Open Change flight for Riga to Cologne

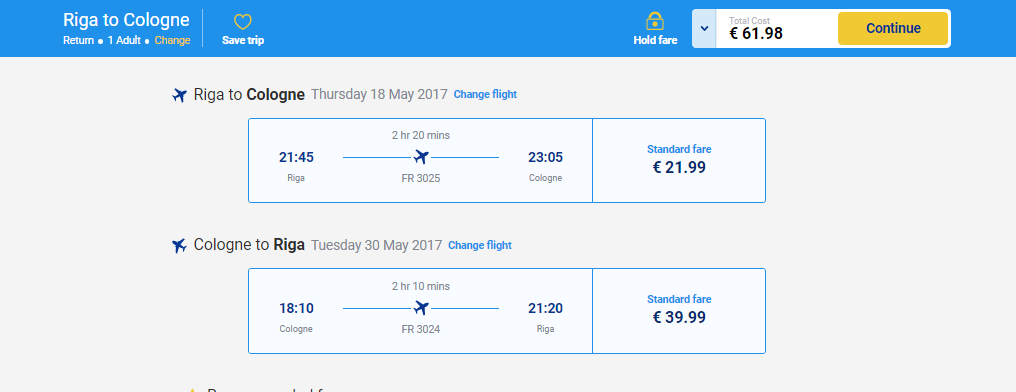tap(485, 94)
